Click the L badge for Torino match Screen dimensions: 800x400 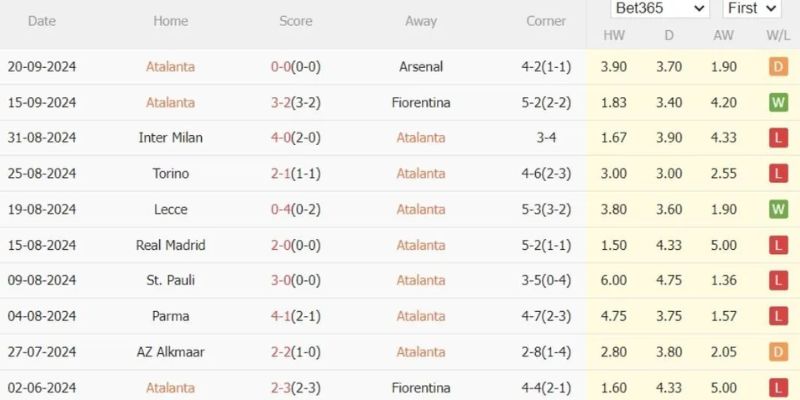coord(778,174)
